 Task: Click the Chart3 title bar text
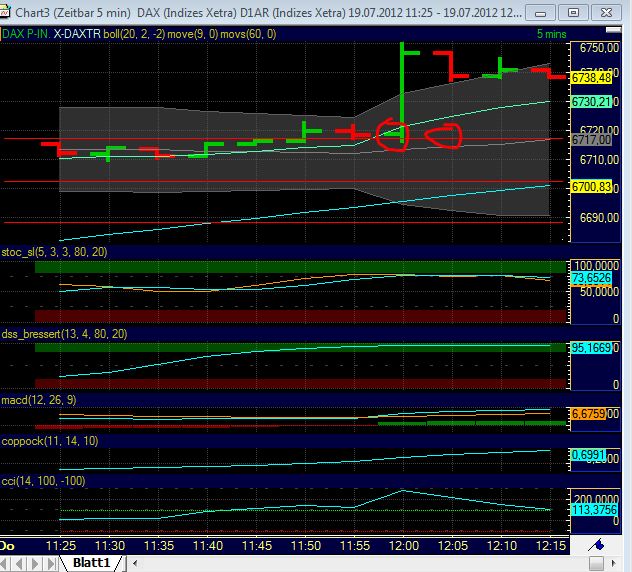tap(268, 13)
